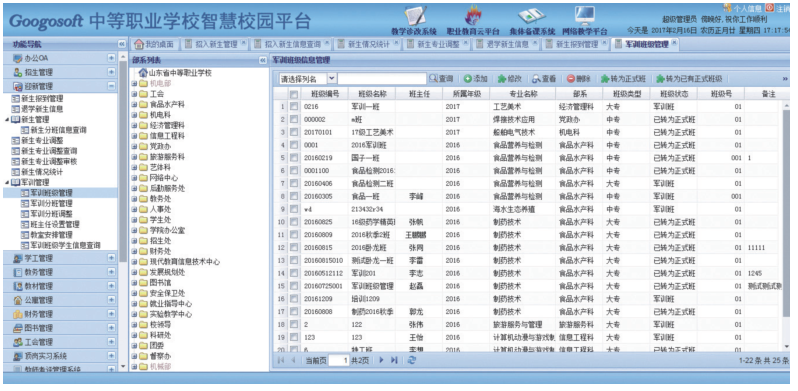Go to previous page icon

[x=293, y=360]
